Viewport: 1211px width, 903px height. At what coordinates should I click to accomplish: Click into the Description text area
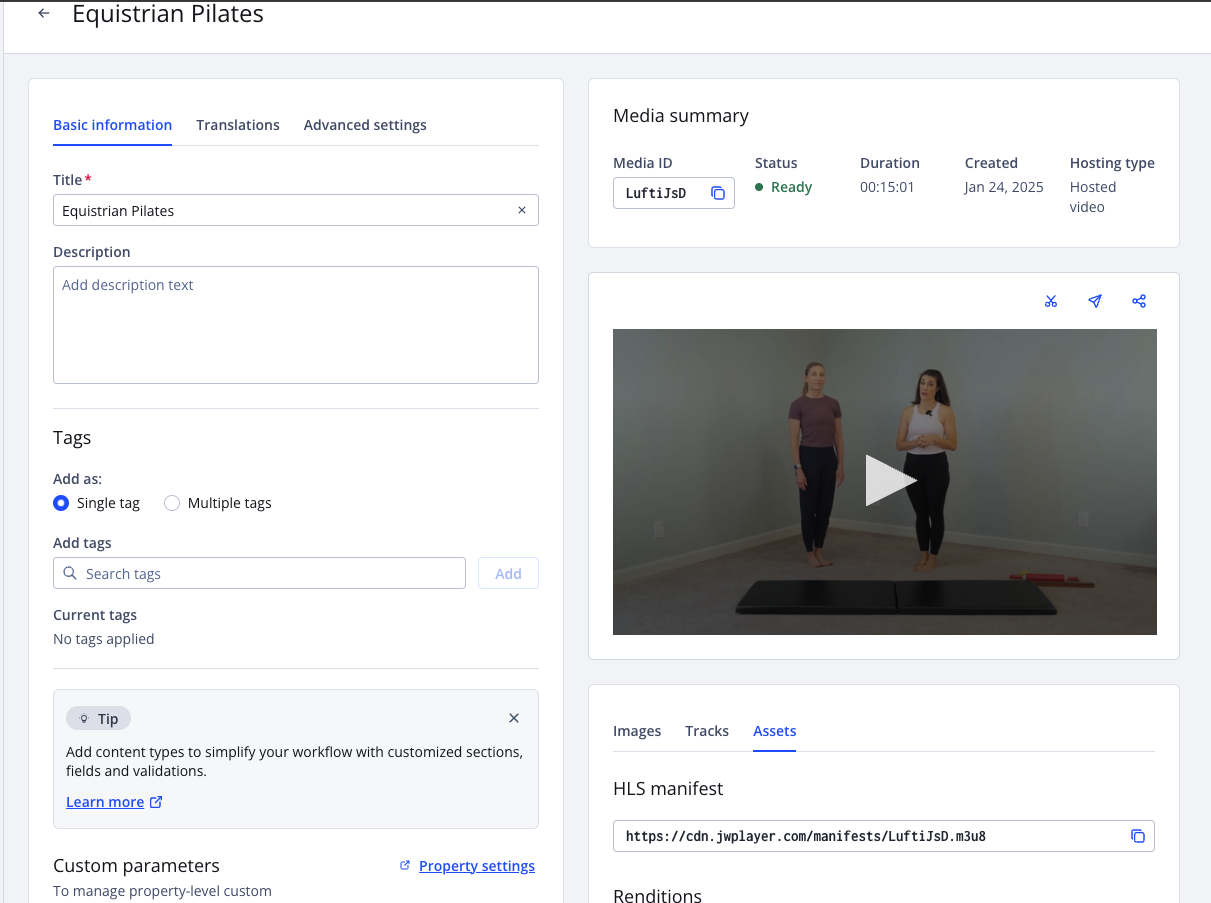point(296,325)
